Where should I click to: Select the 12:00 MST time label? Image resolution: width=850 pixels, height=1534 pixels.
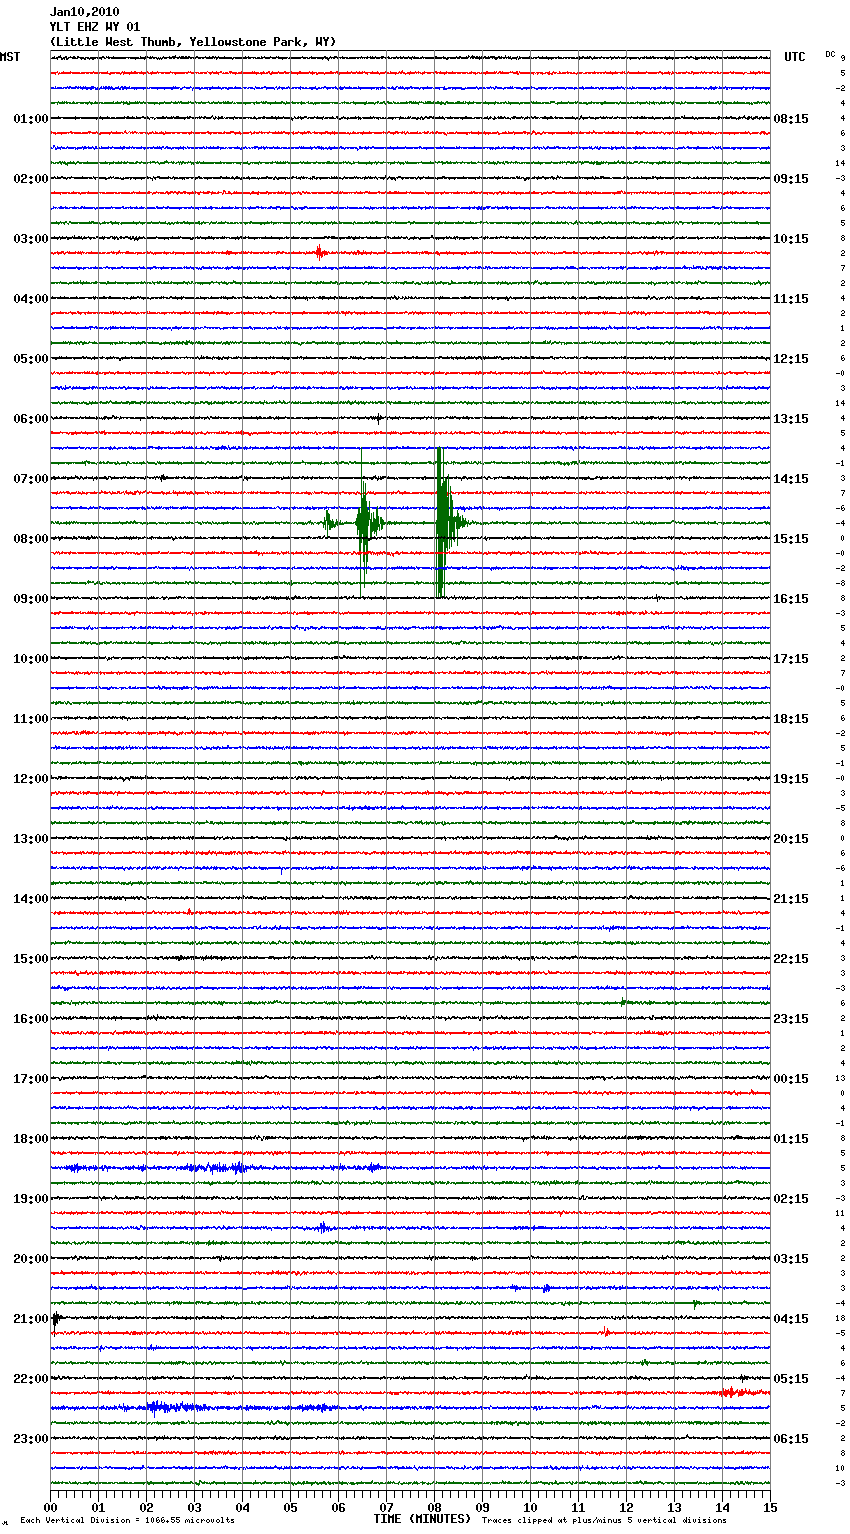(31, 779)
